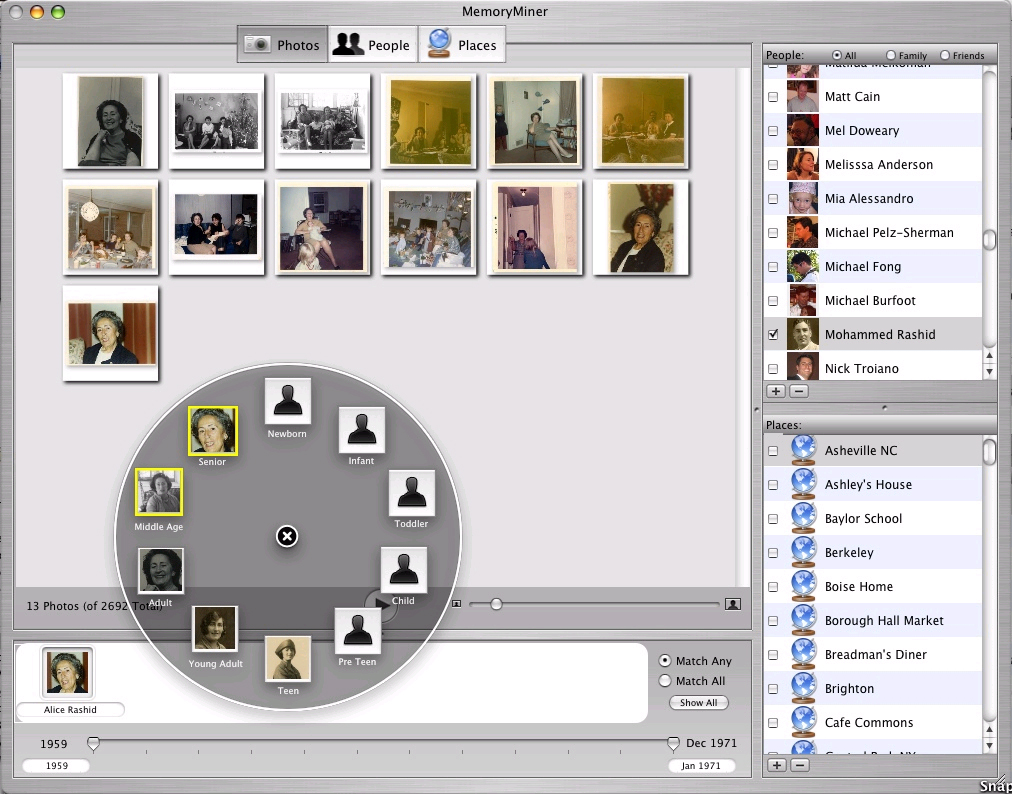
Task: Switch to the People tab
Action: pos(373,45)
